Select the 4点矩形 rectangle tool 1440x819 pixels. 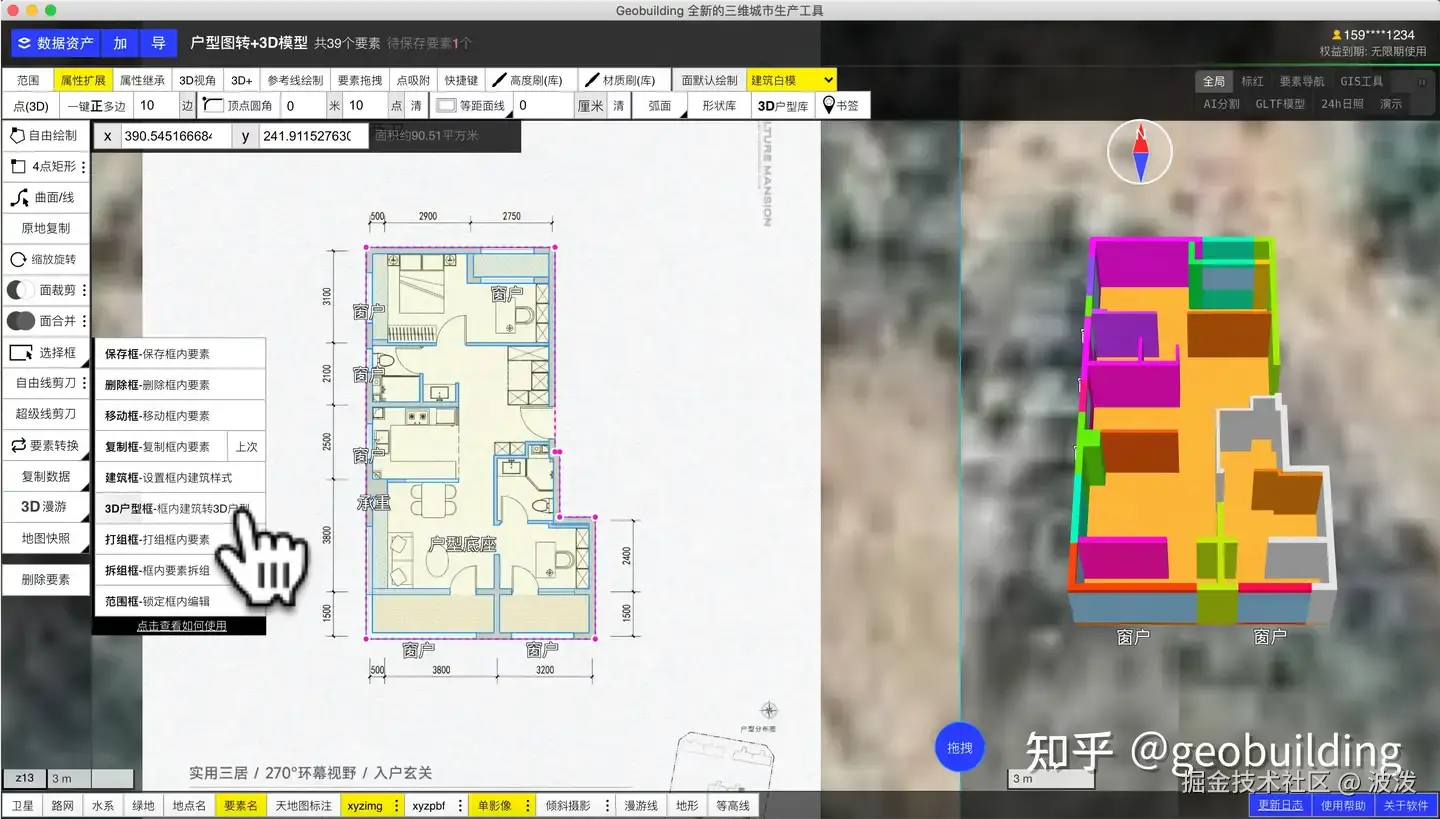click(40, 166)
